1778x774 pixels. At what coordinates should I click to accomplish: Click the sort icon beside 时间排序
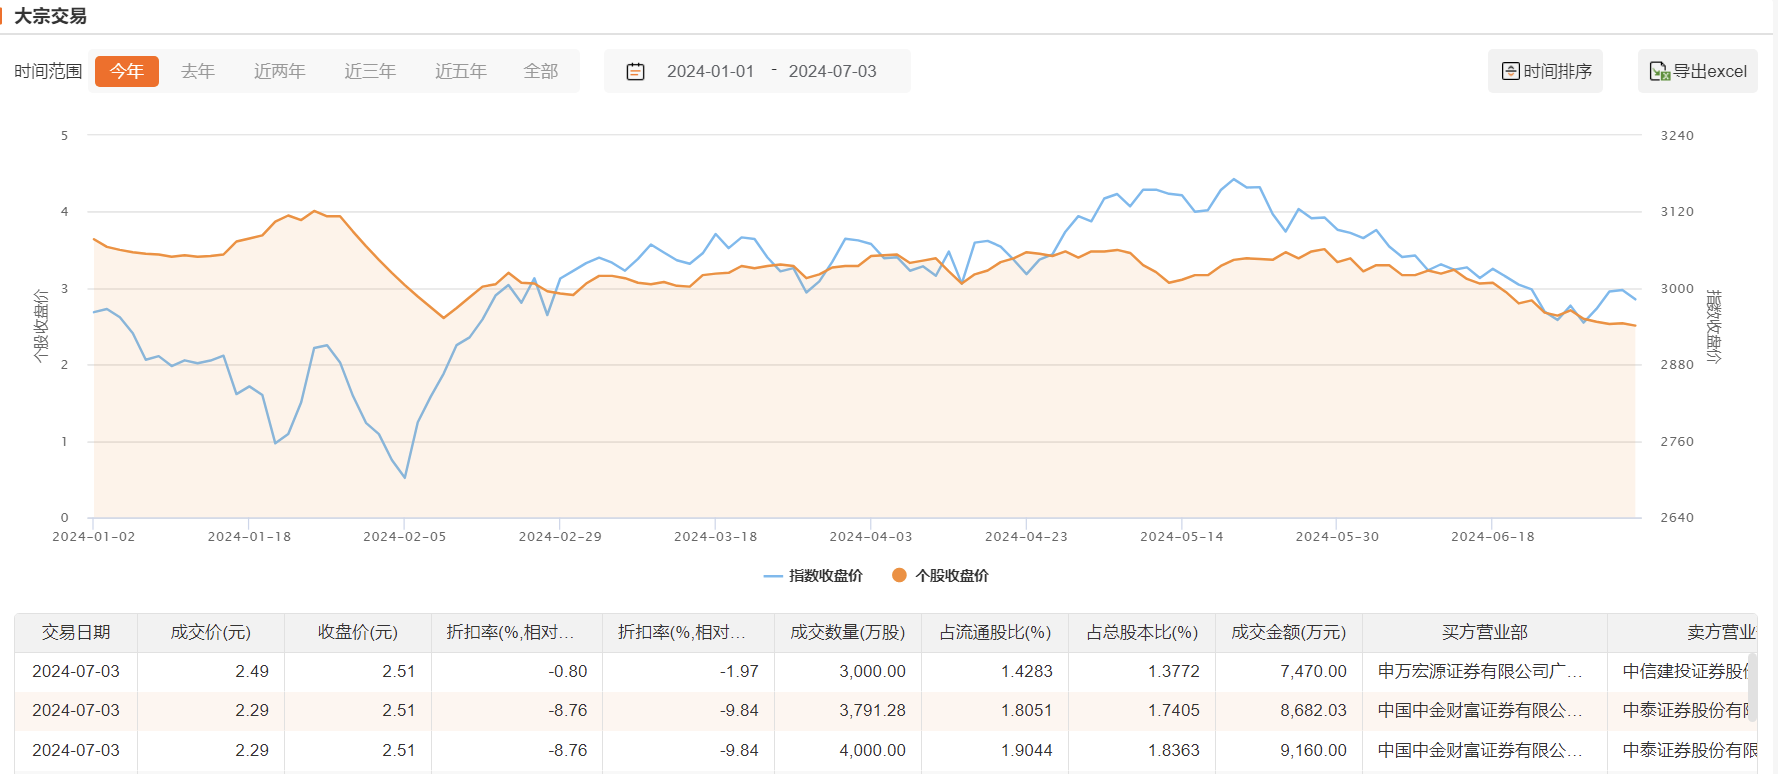pyautogui.click(x=1510, y=71)
